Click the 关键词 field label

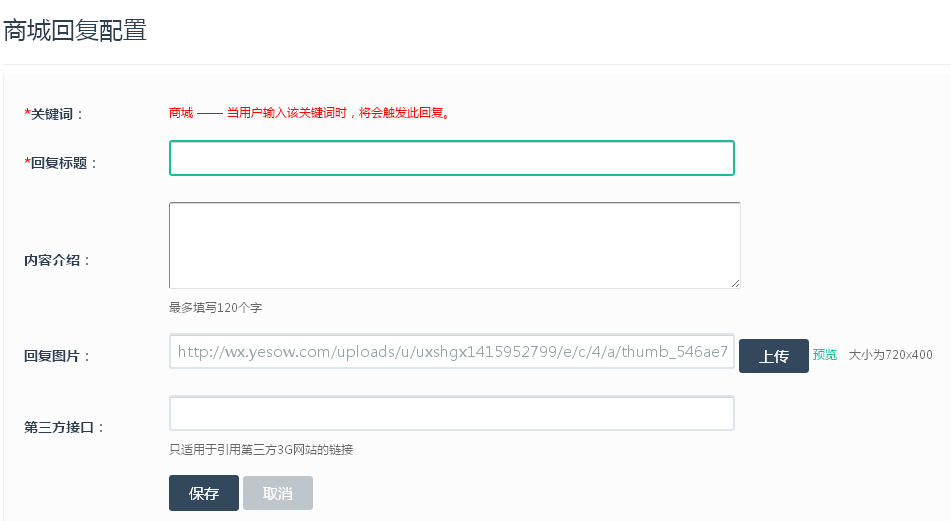(54, 114)
